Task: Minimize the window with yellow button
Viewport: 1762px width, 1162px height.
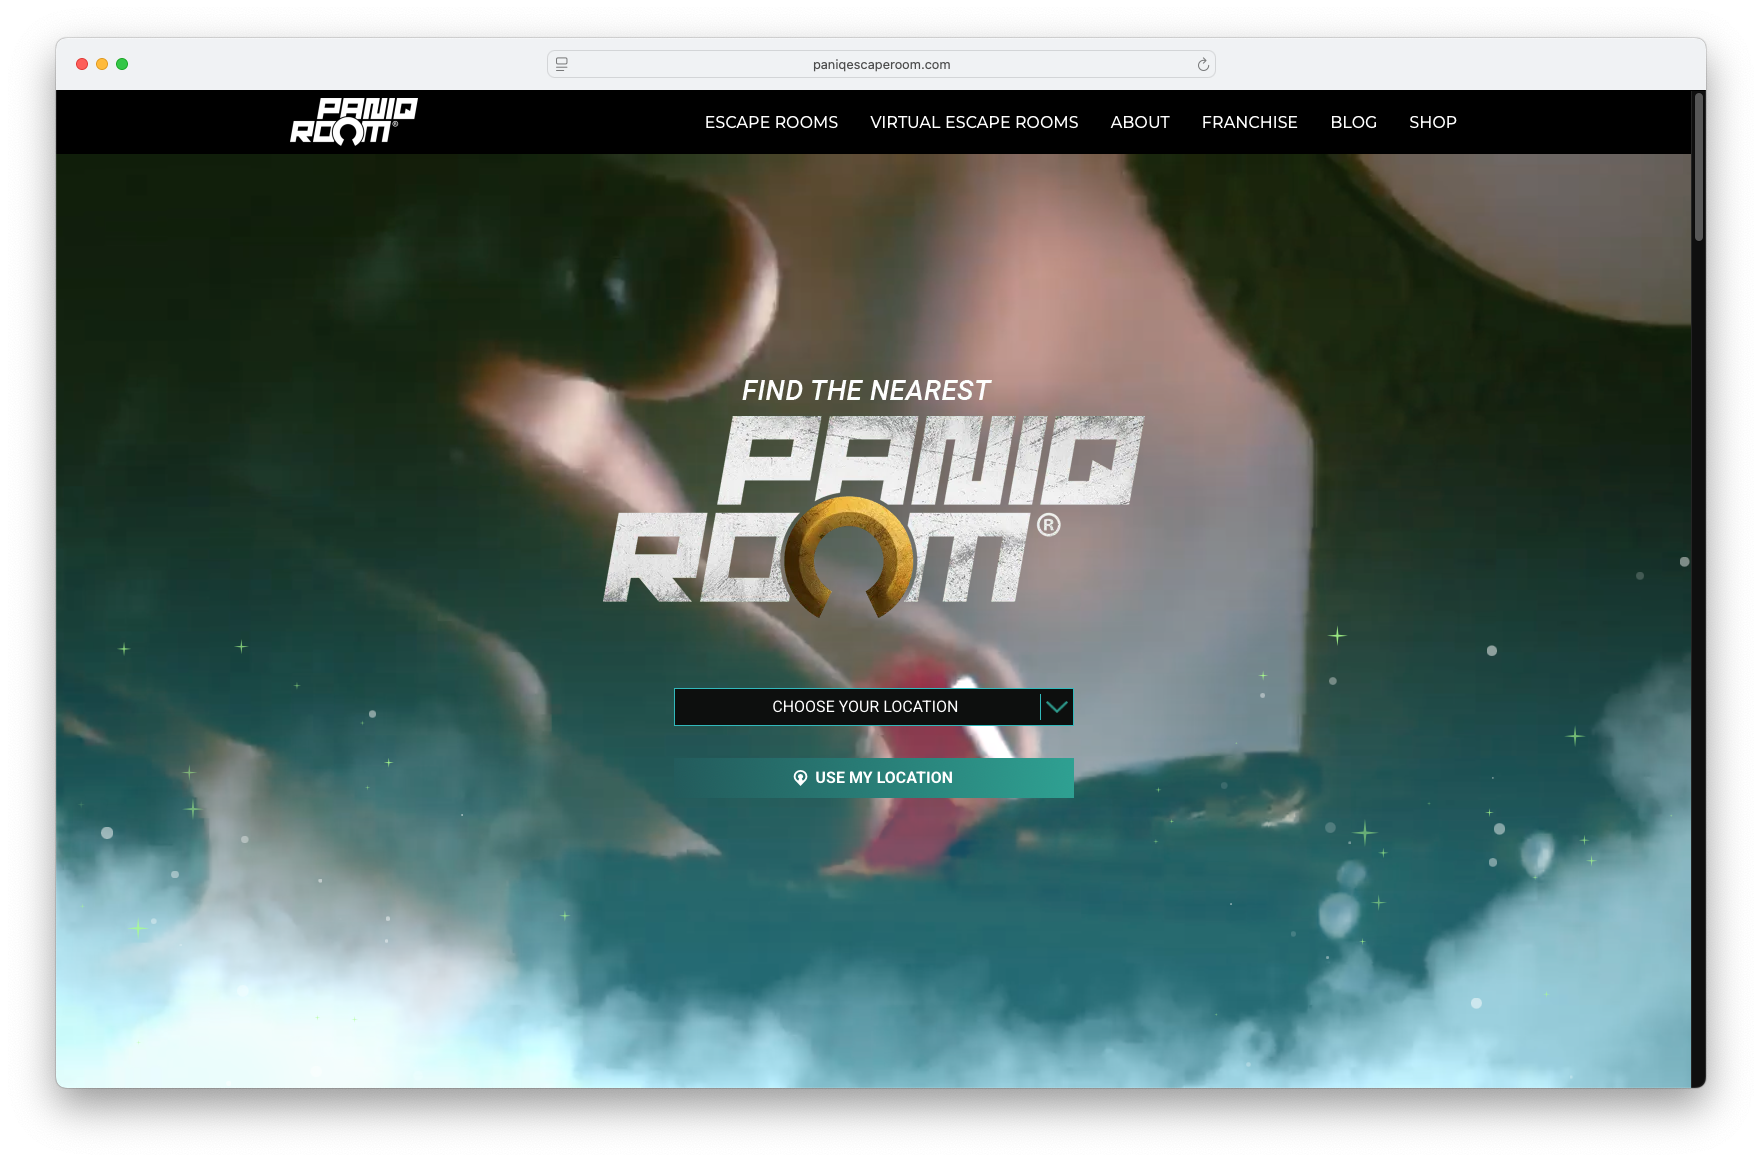Action: [x=102, y=64]
